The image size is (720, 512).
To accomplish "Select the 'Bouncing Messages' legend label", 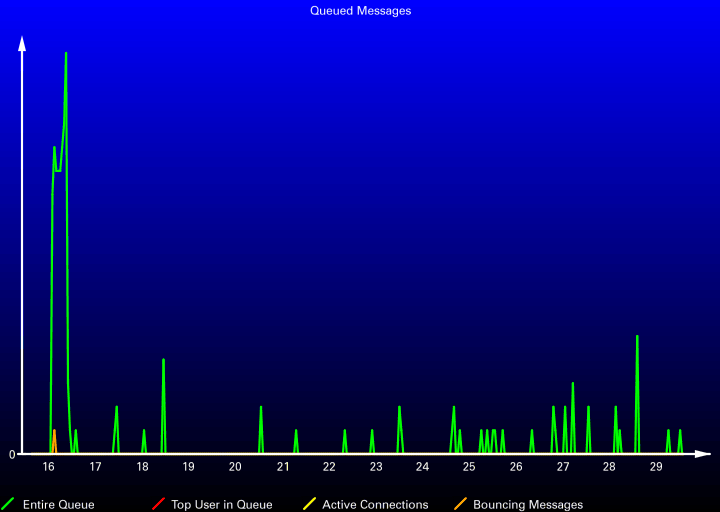I will click(528, 505).
